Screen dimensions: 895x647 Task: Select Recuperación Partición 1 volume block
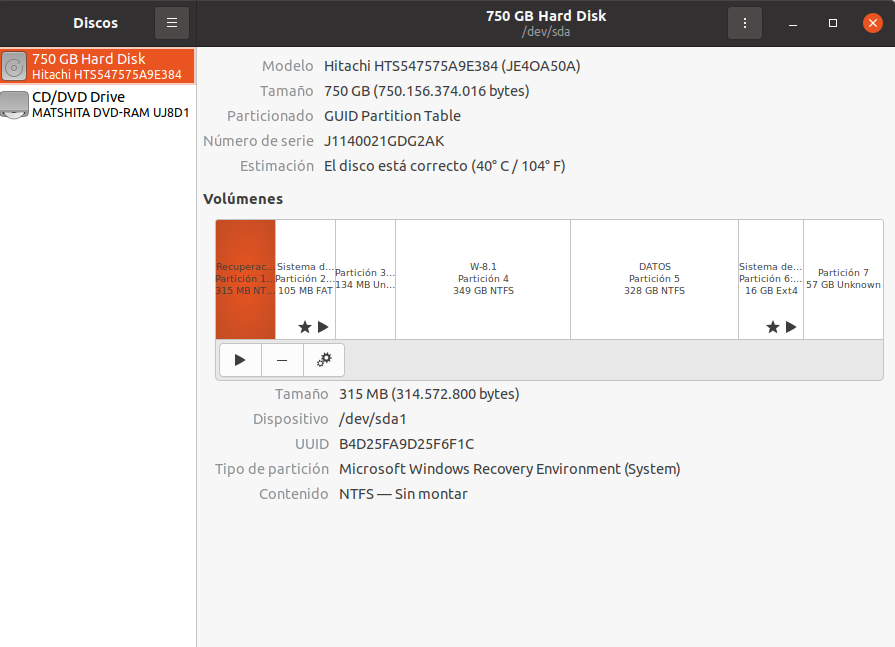point(245,279)
